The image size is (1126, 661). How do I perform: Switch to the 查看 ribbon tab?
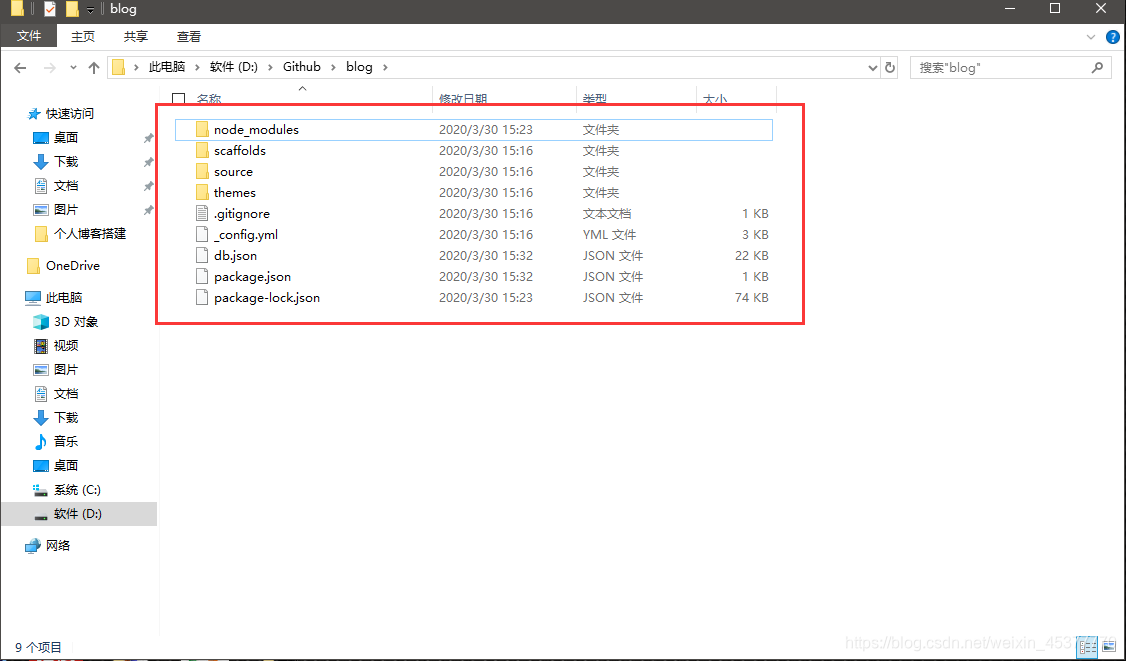pyautogui.click(x=188, y=36)
